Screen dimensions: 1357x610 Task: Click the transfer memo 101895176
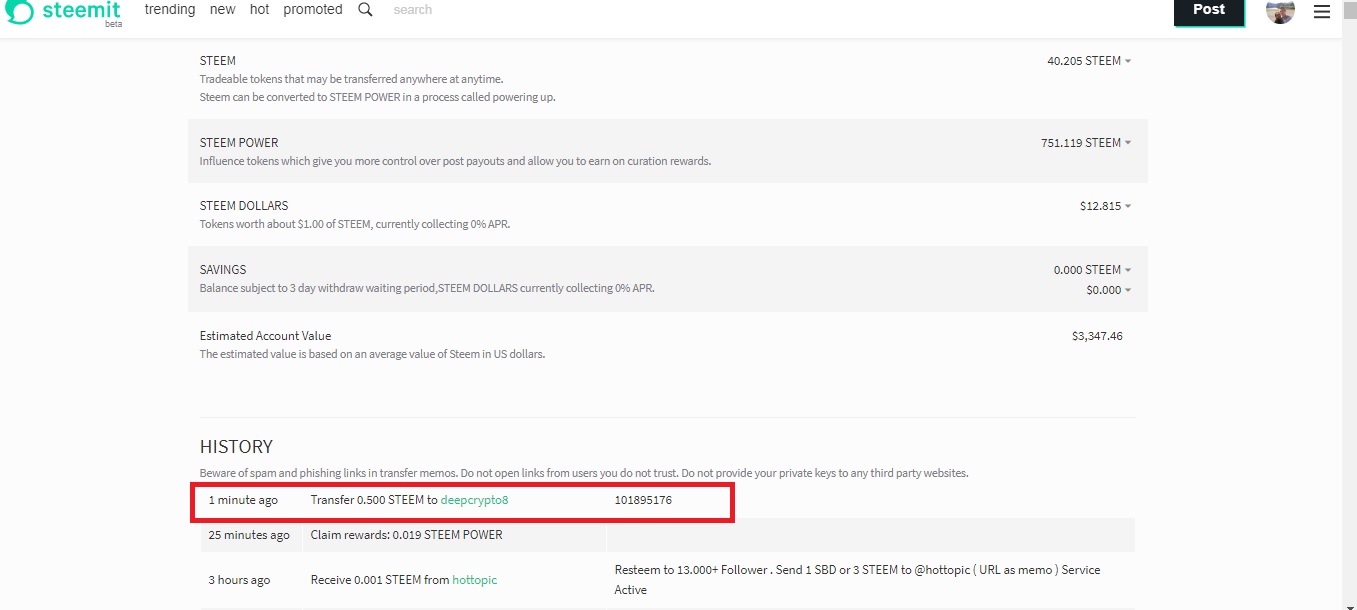tap(643, 500)
